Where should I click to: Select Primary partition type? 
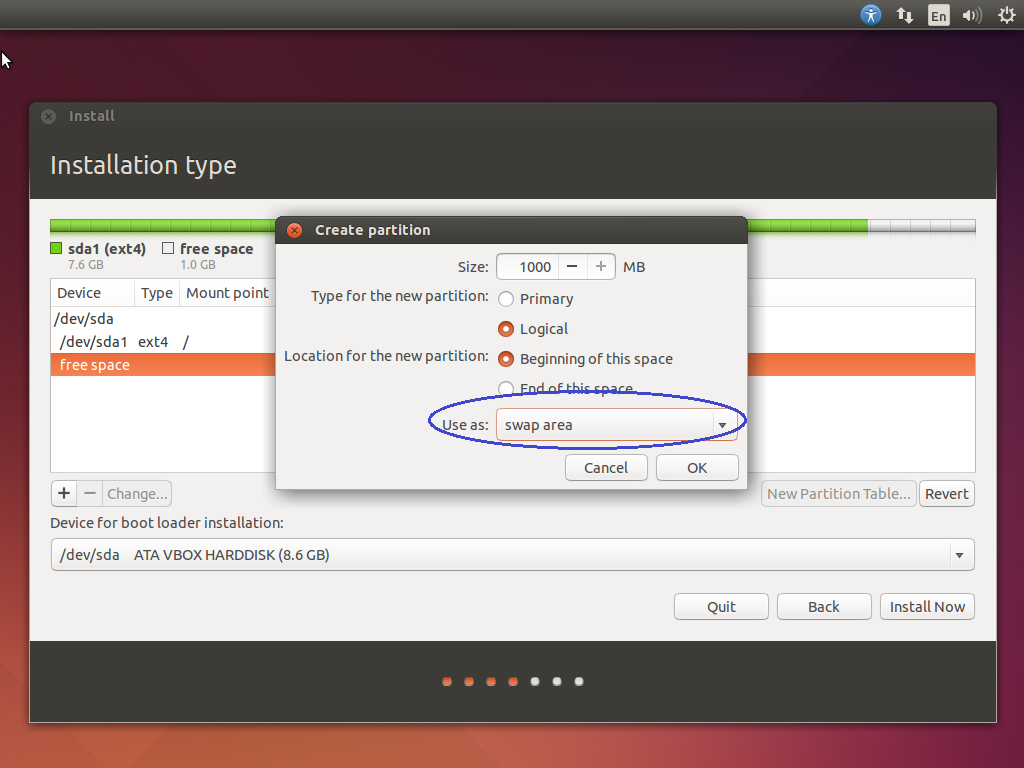click(x=506, y=298)
